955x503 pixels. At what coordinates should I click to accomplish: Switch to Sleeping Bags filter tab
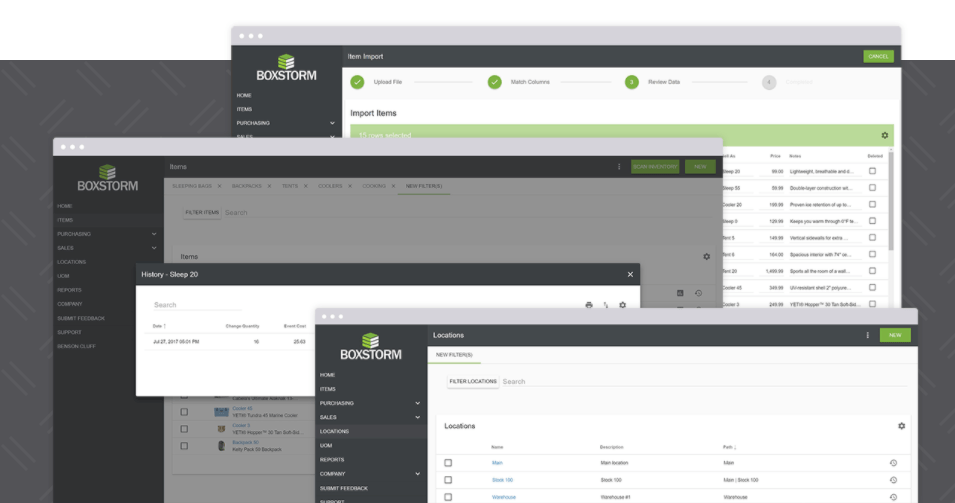point(192,186)
